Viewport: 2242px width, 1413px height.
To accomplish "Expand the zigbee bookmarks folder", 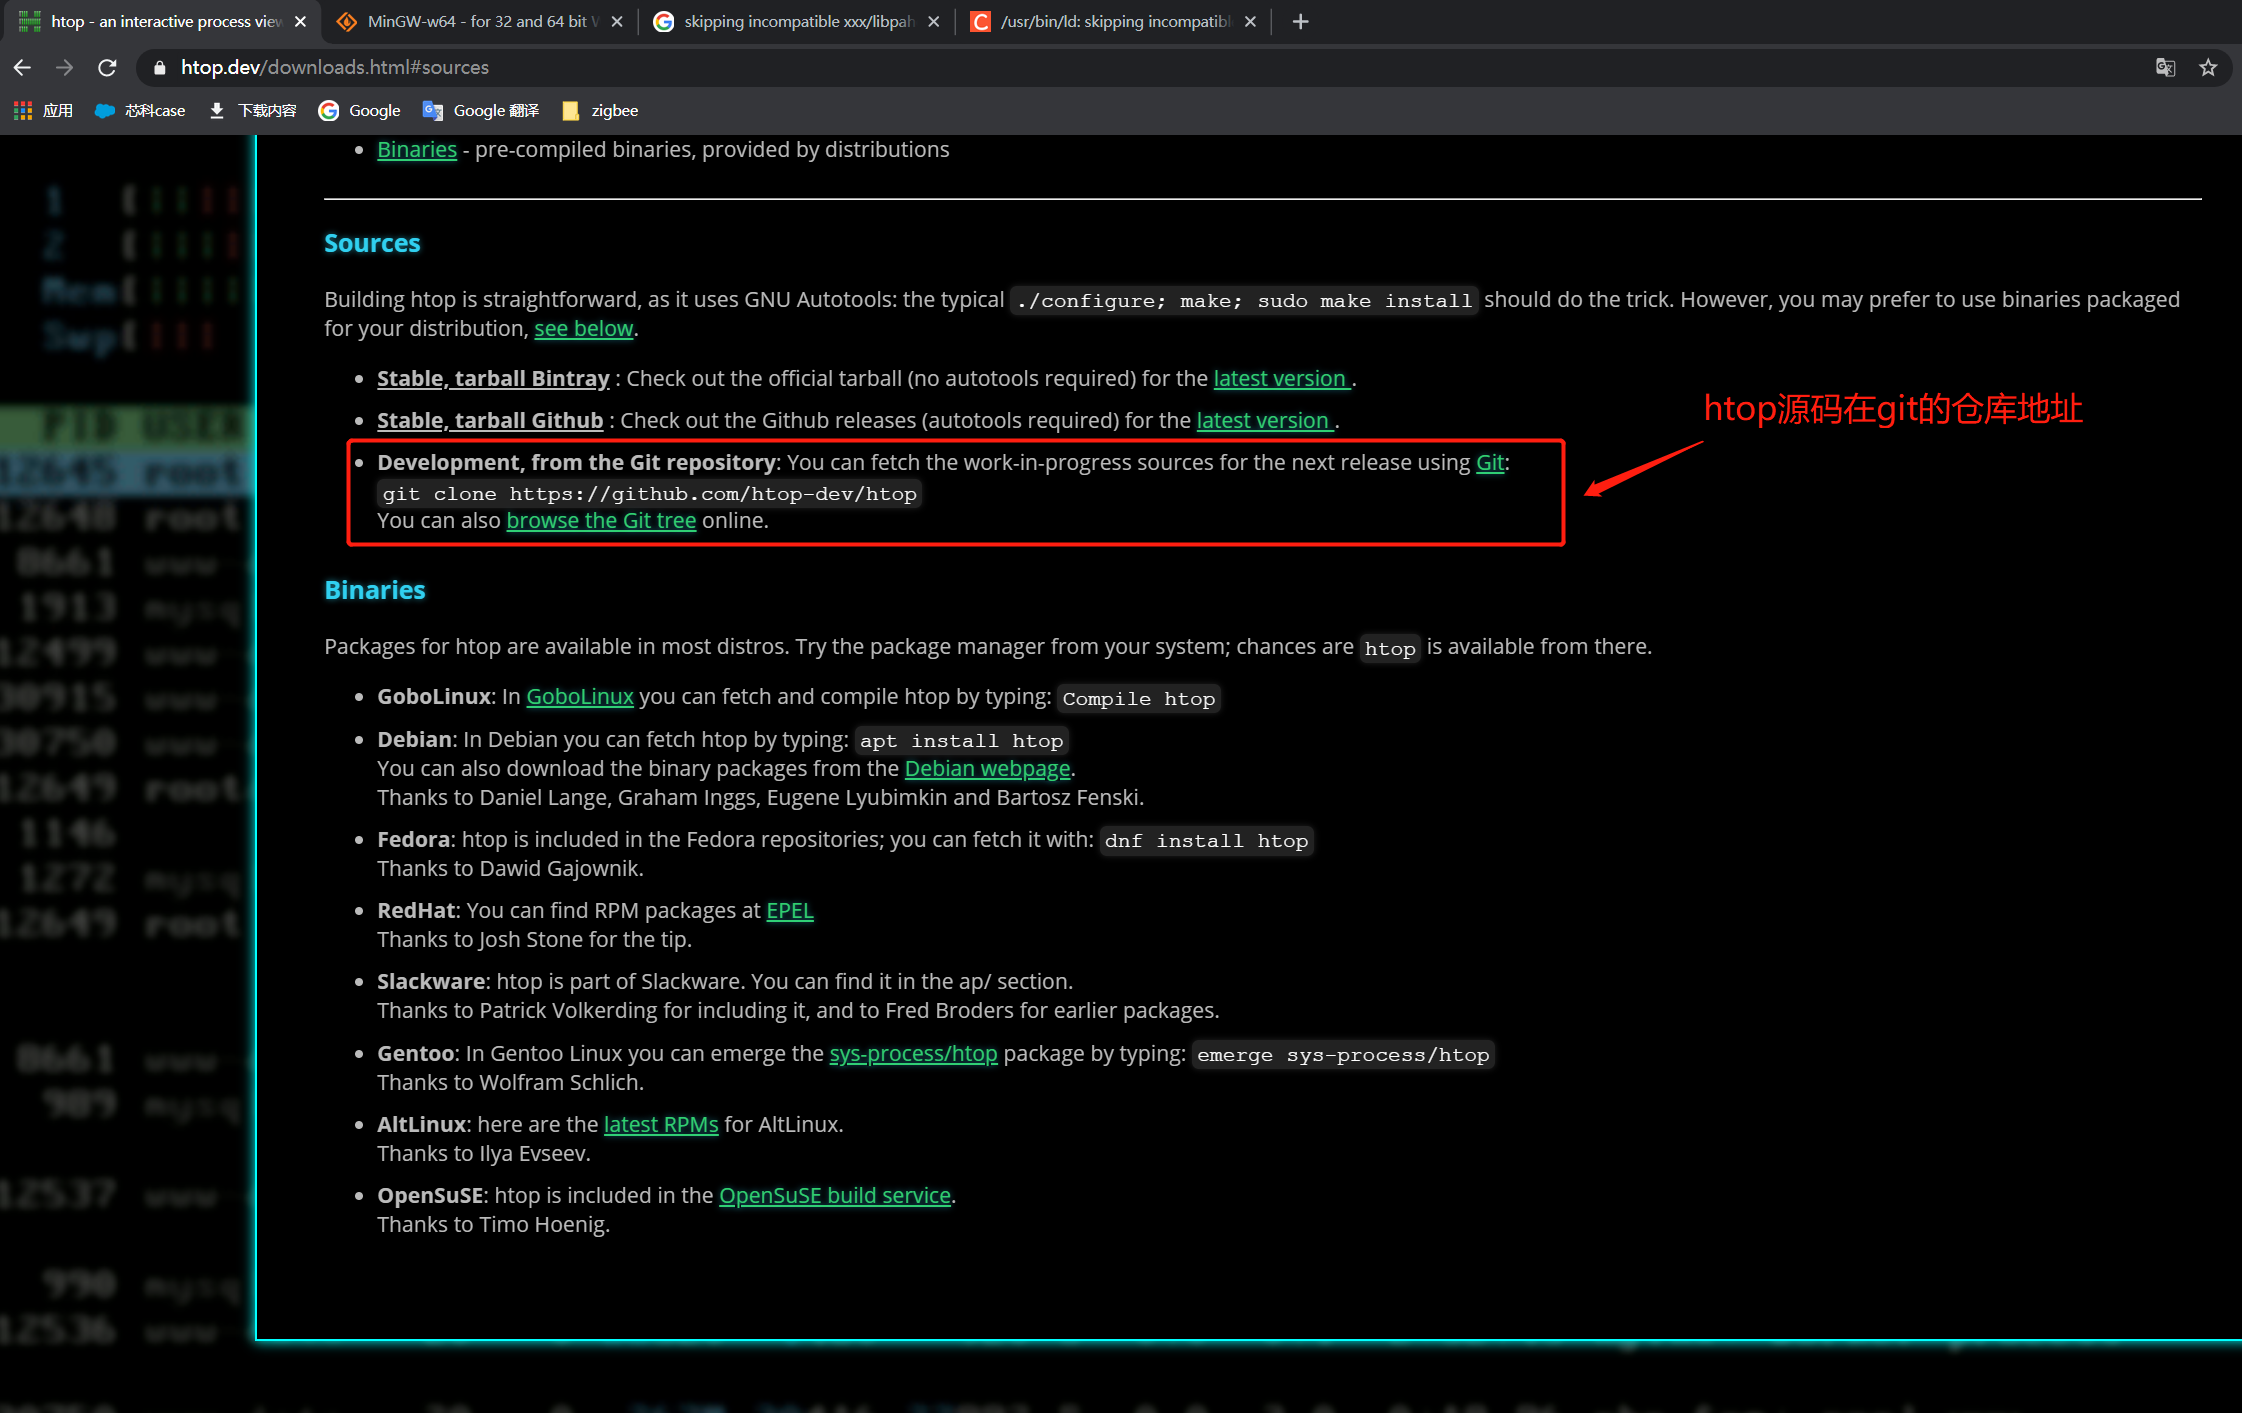I will tap(613, 110).
